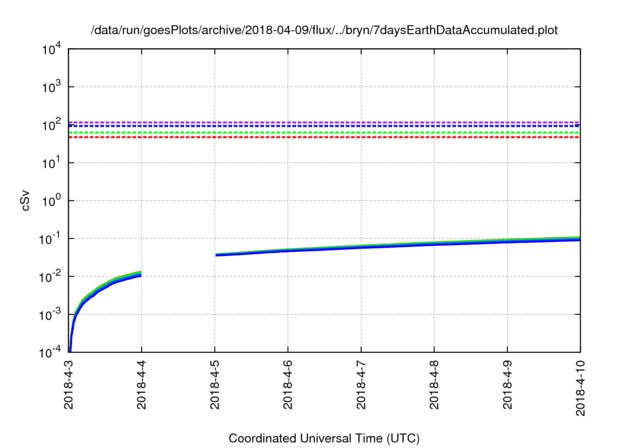Click the 10^0 y-axis tick label

51,200
